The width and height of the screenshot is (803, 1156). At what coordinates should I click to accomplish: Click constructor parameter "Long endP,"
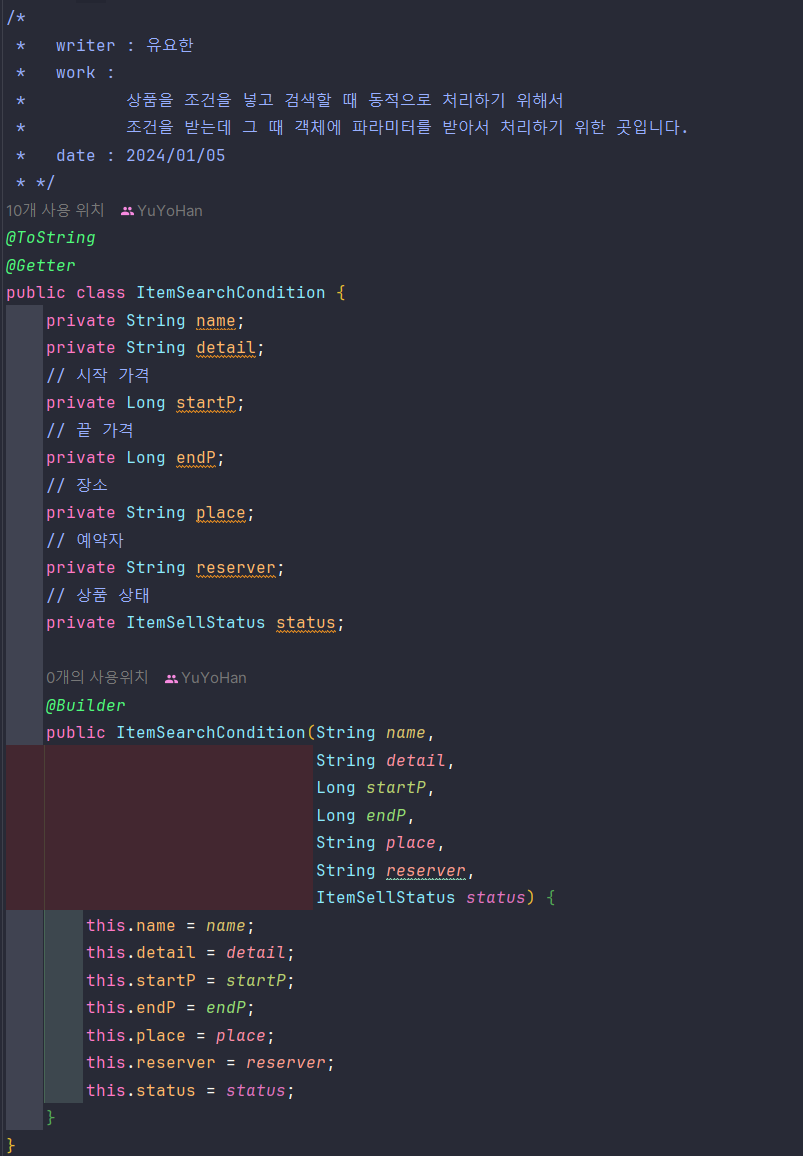coord(366,816)
